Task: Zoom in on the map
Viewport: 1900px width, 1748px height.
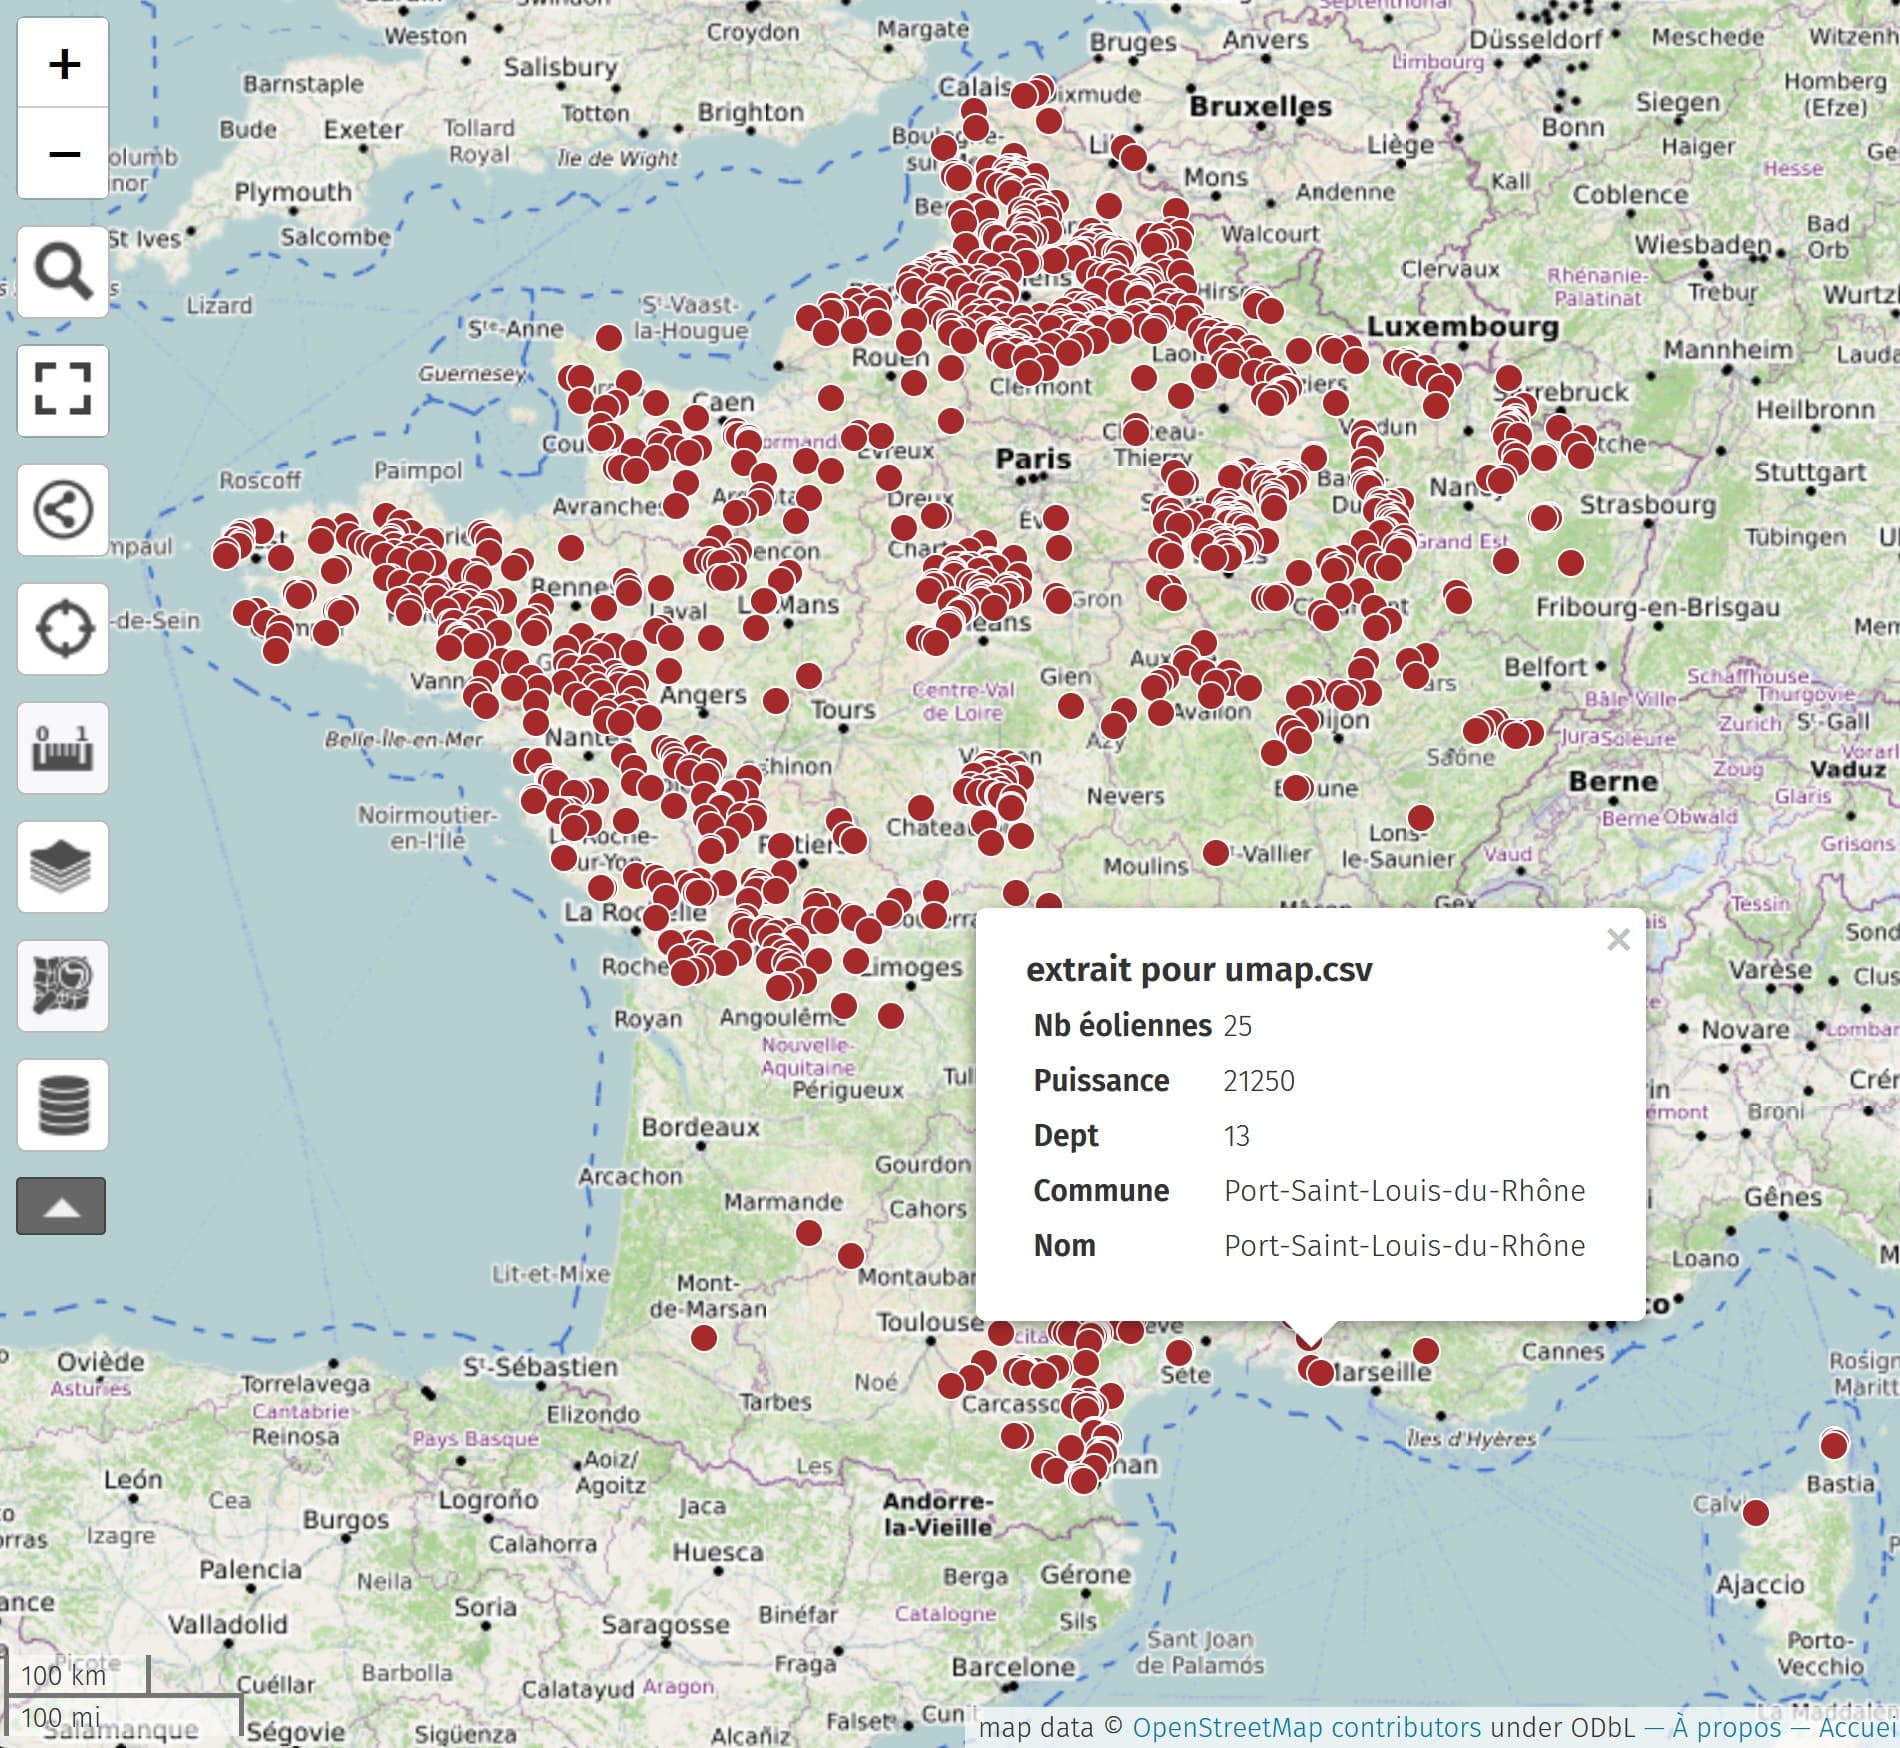Action: click(x=63, y=64)
